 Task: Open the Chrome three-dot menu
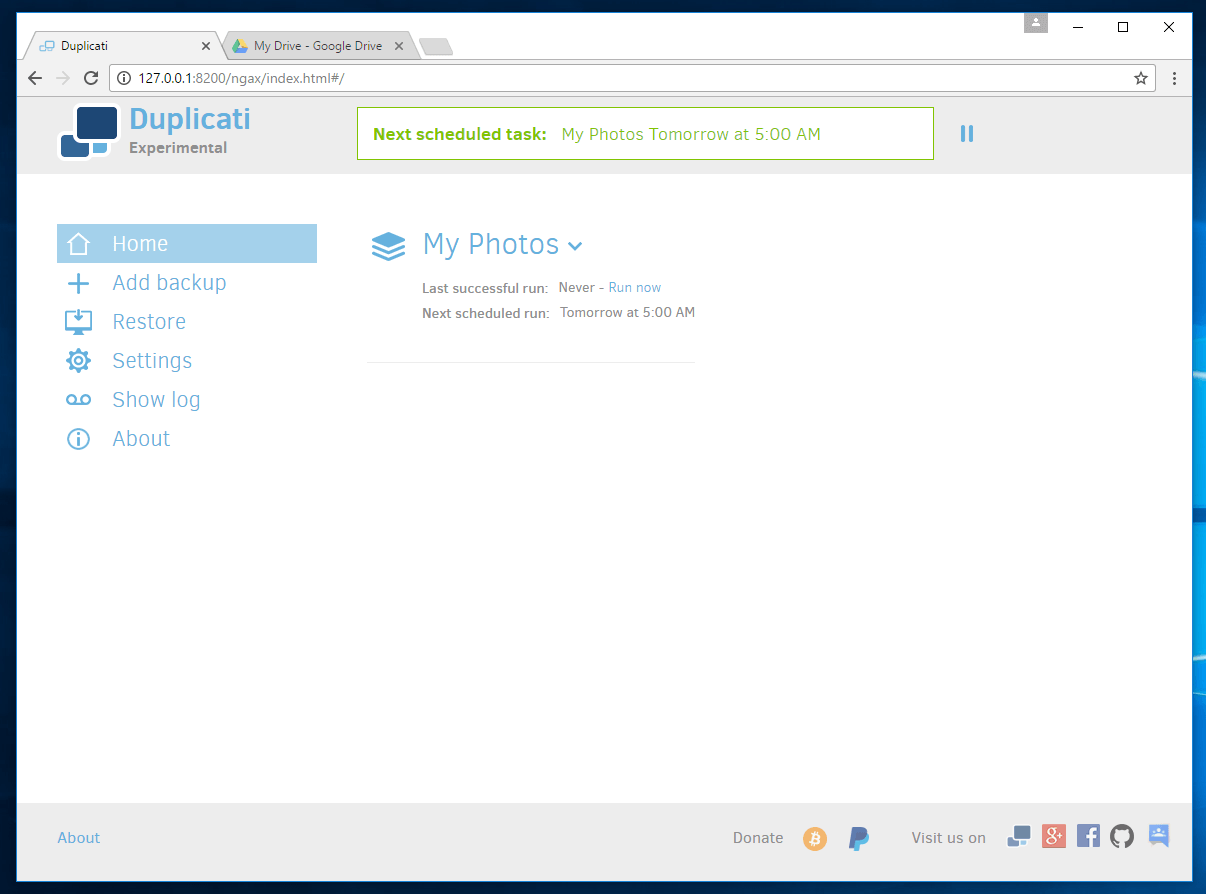pyautogui.click(x=1174, y=78)
